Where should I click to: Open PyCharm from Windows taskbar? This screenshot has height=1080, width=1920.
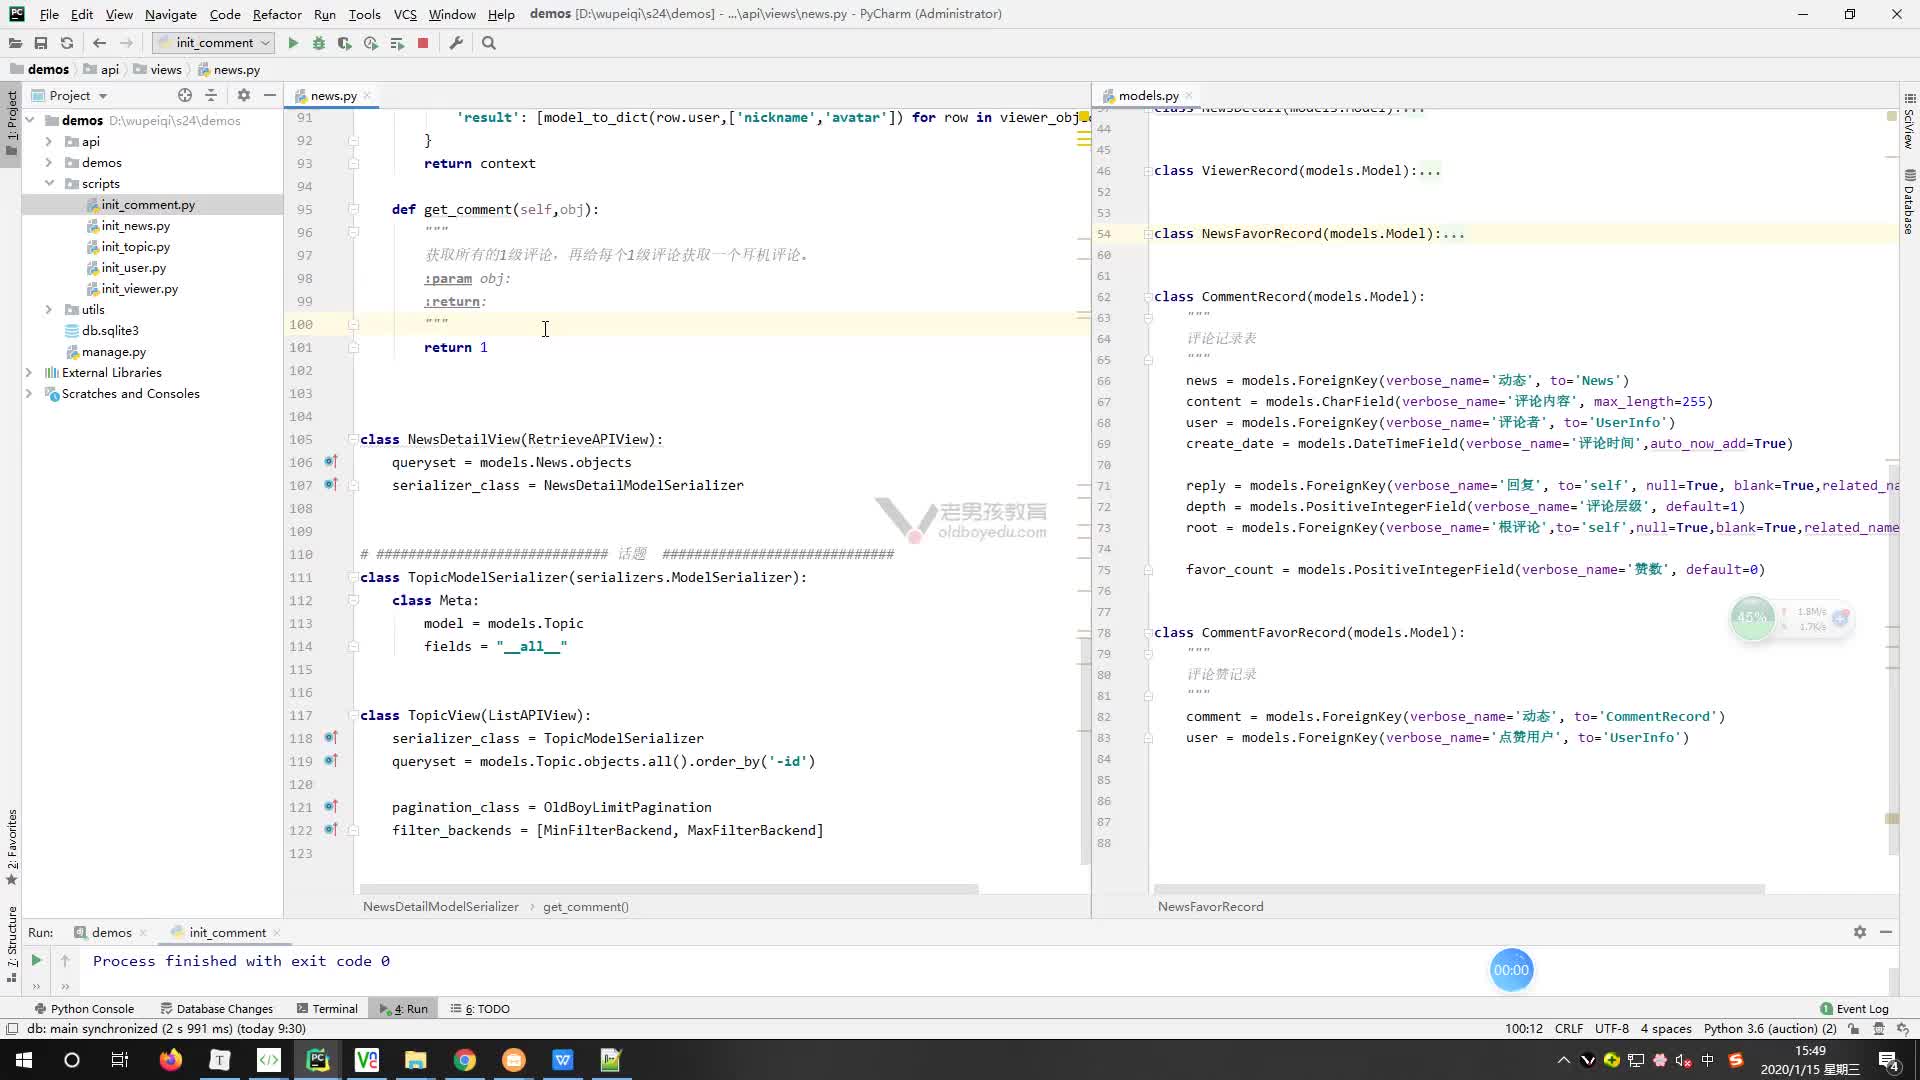pyautogui.click(x=318, y=1060)
